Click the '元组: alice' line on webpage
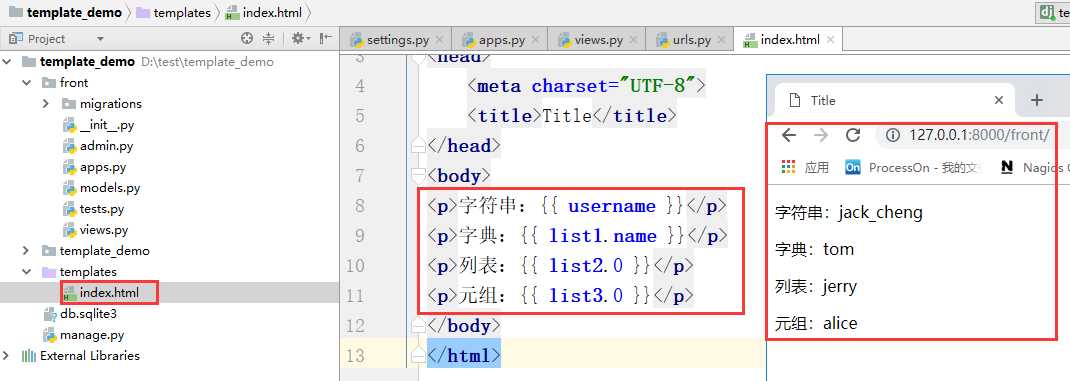 (x=816, y=323)
